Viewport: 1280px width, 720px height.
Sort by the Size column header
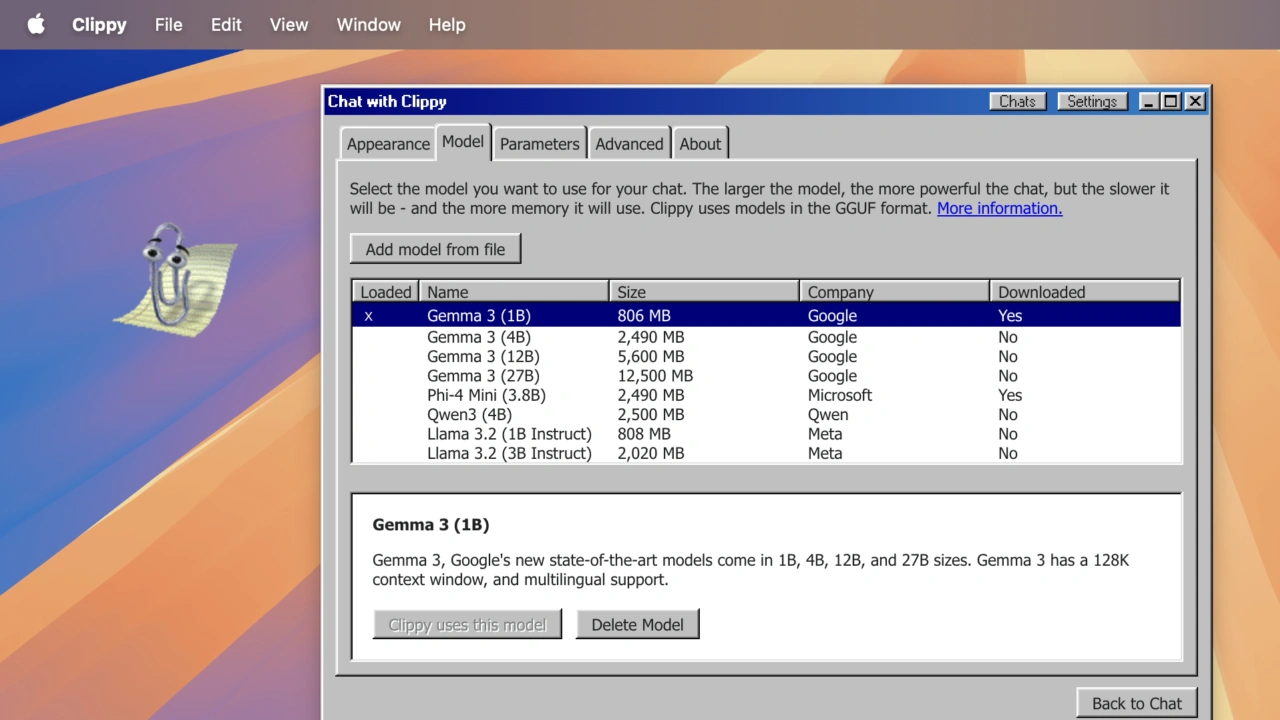click(703, 292)
